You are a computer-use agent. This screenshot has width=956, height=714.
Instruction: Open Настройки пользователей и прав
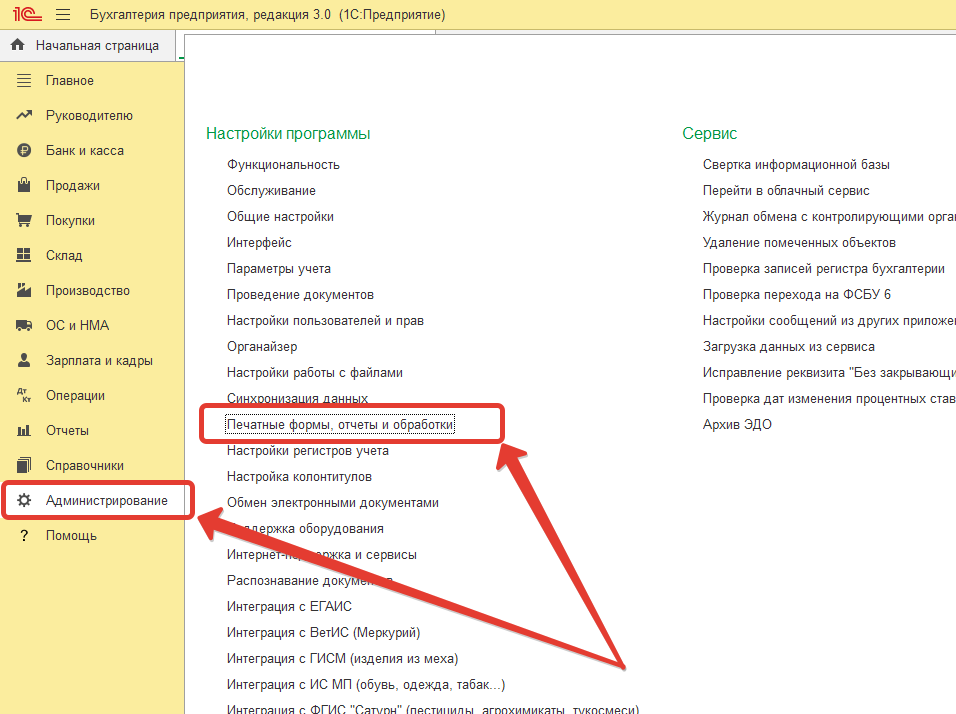coord(325,321)
